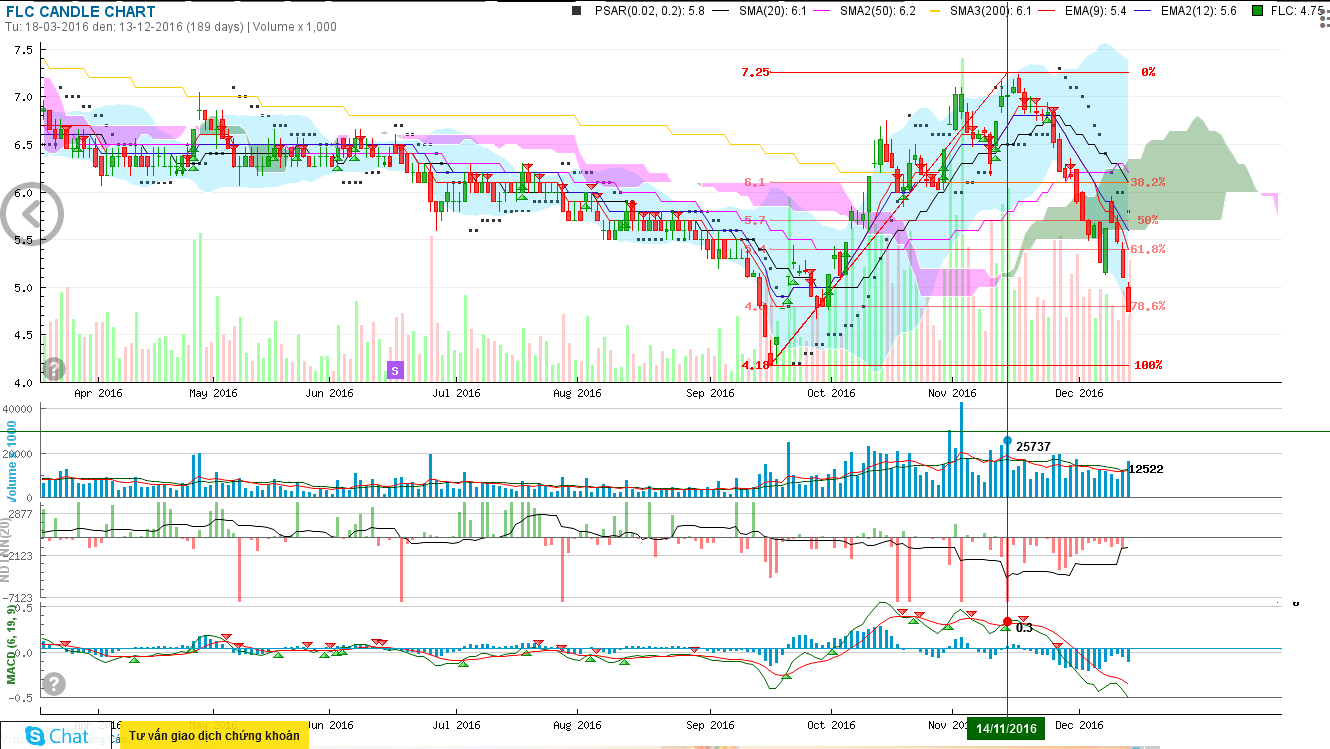
Task: Click the red 5.7 Fibonacci price label
Action: point(755,220)
